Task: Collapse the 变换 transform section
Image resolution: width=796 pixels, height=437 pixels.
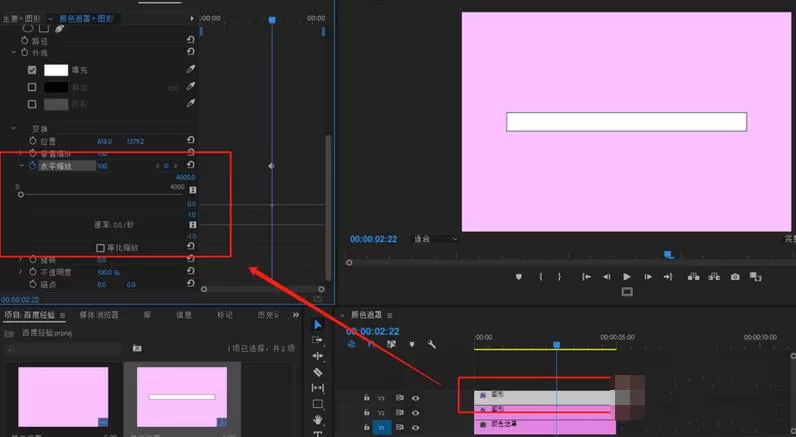Action: (x=14, y=128)
